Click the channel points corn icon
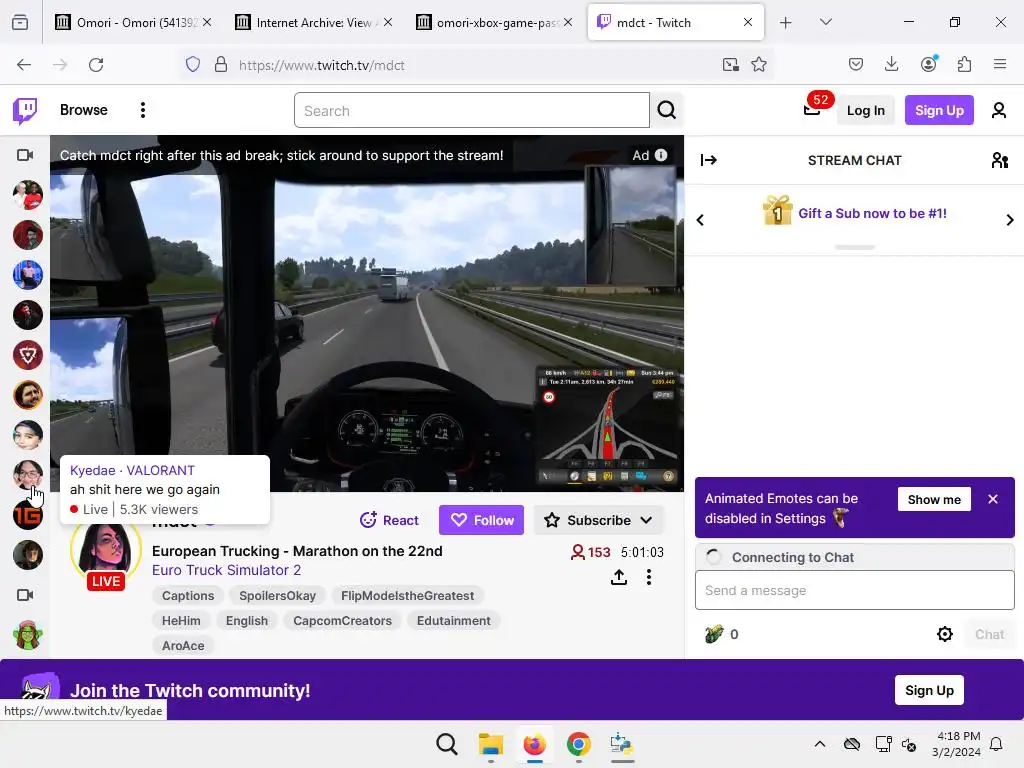Viewport: 1024px width, 768px height. (x=714, y=634)
